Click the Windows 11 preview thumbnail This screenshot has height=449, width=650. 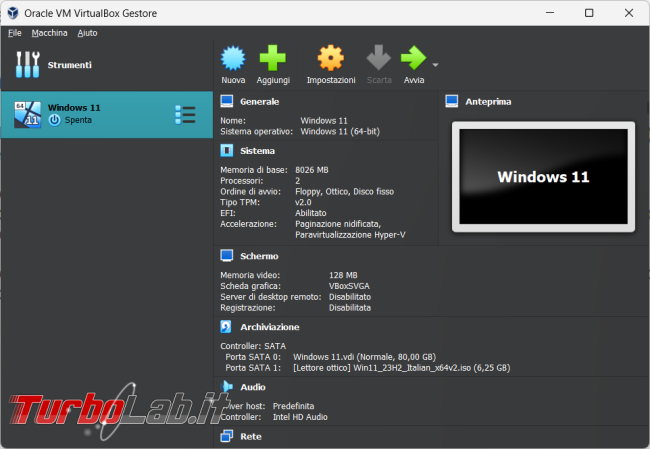click(543, 177)
